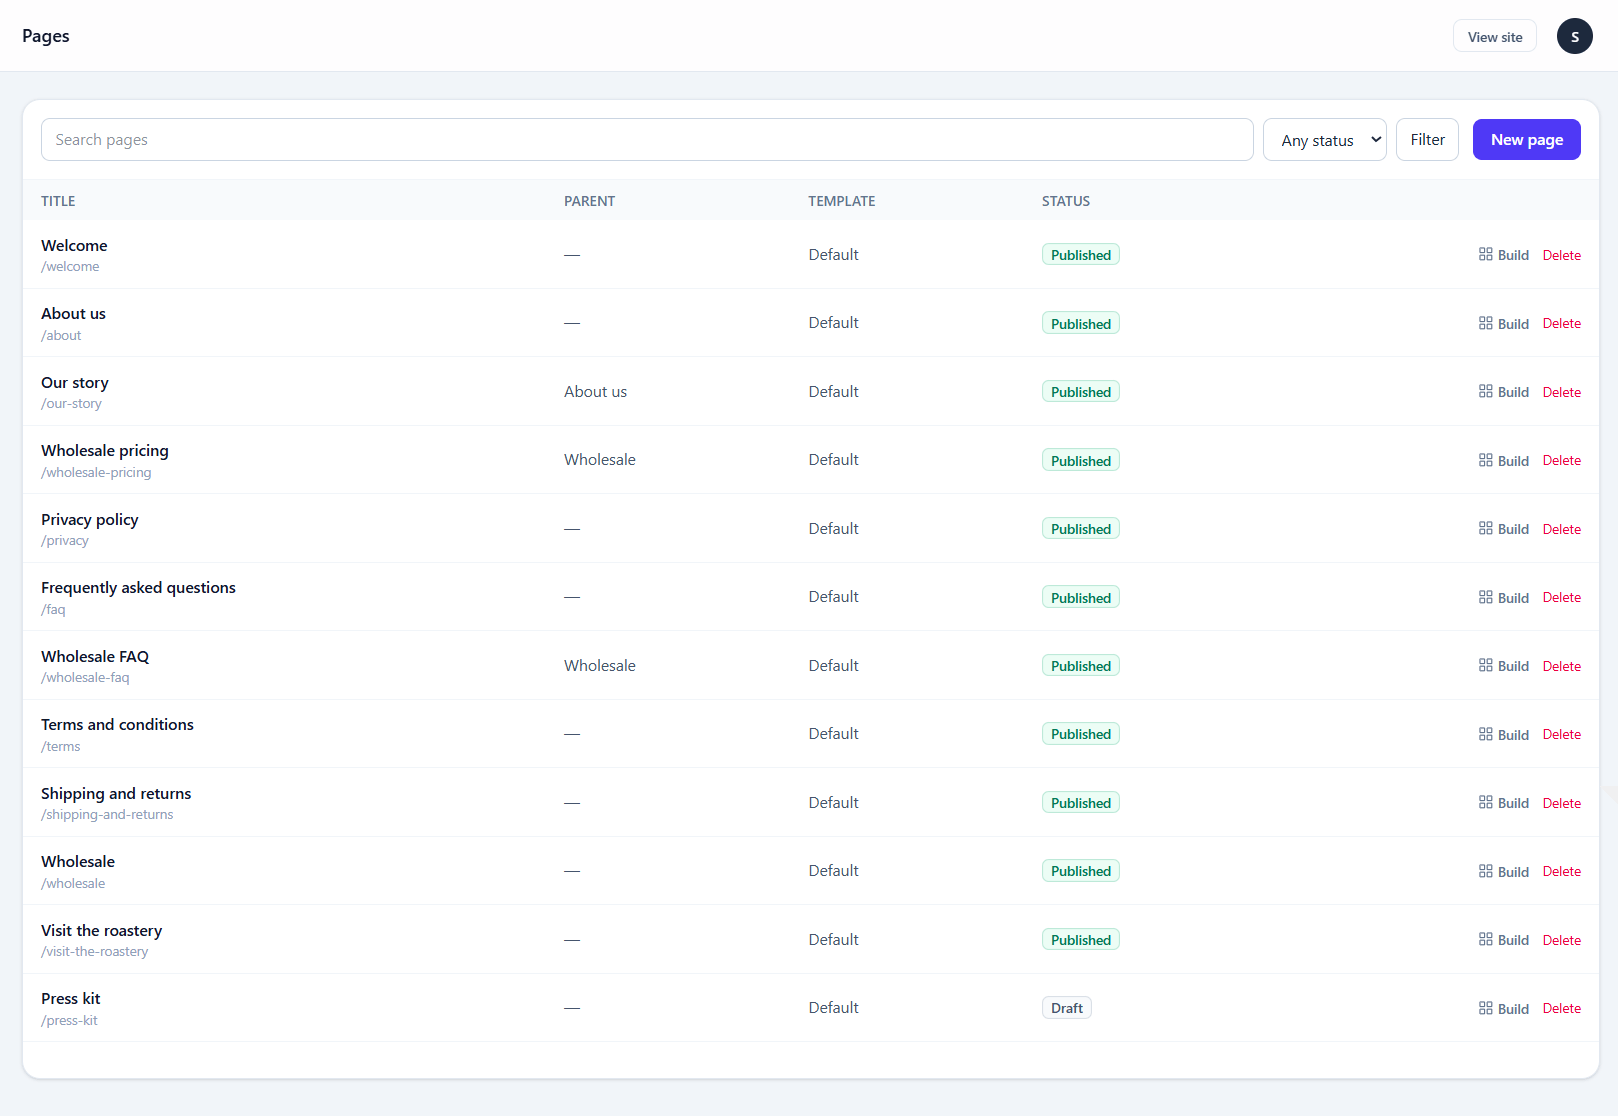Open Build for the /wholesale page row
1618x1116 pixels.
coord(1503,872)
